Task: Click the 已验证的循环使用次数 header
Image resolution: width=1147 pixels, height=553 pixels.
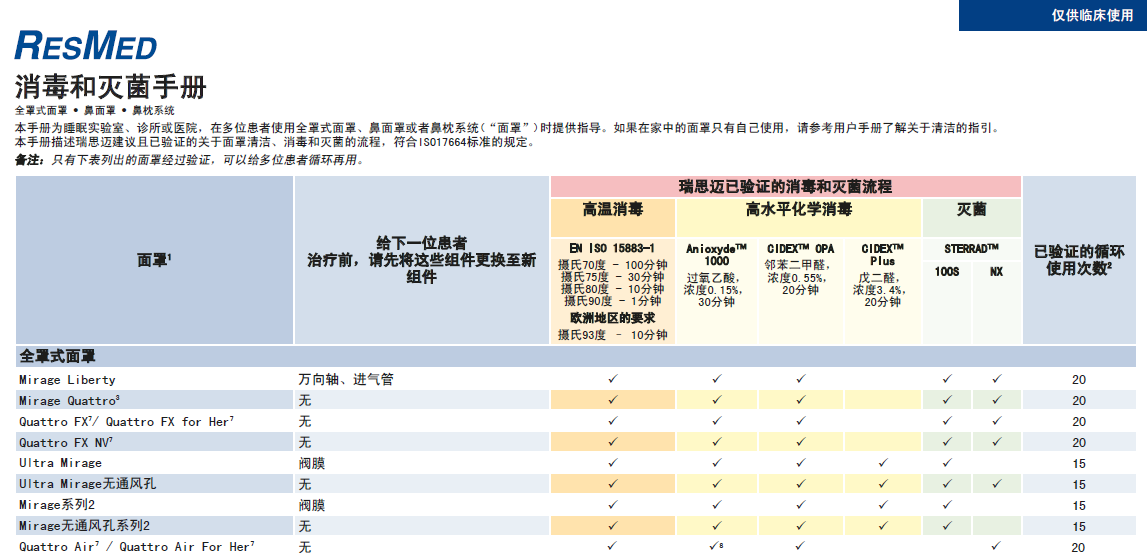Action: tap(1079, 260)
